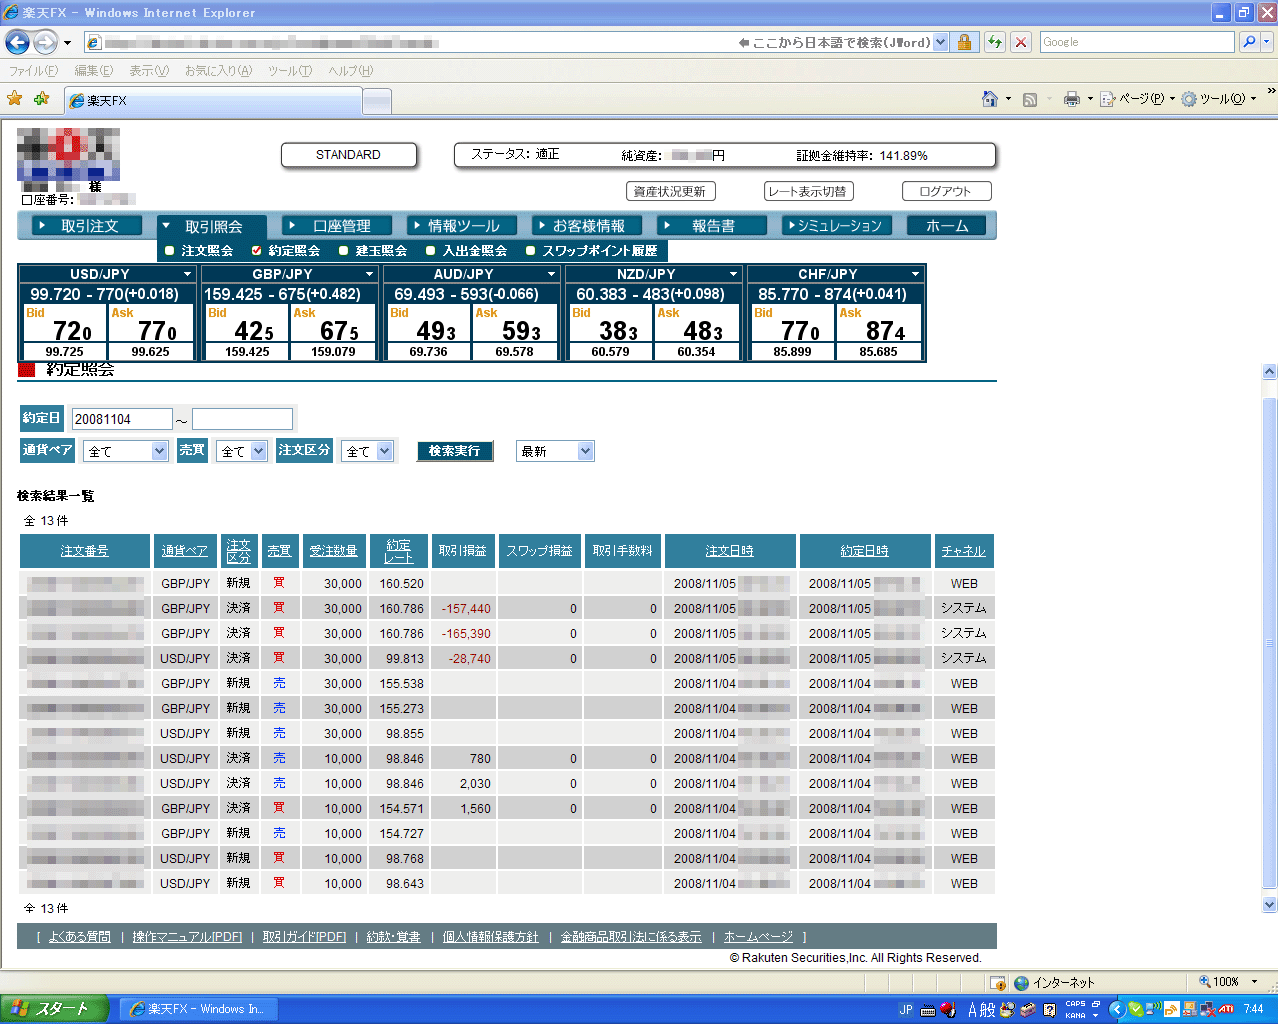Click the security lock icon in address bar
This screenshot has width=1278, height=1024.
pyautogui.click(x=964, y=42)
